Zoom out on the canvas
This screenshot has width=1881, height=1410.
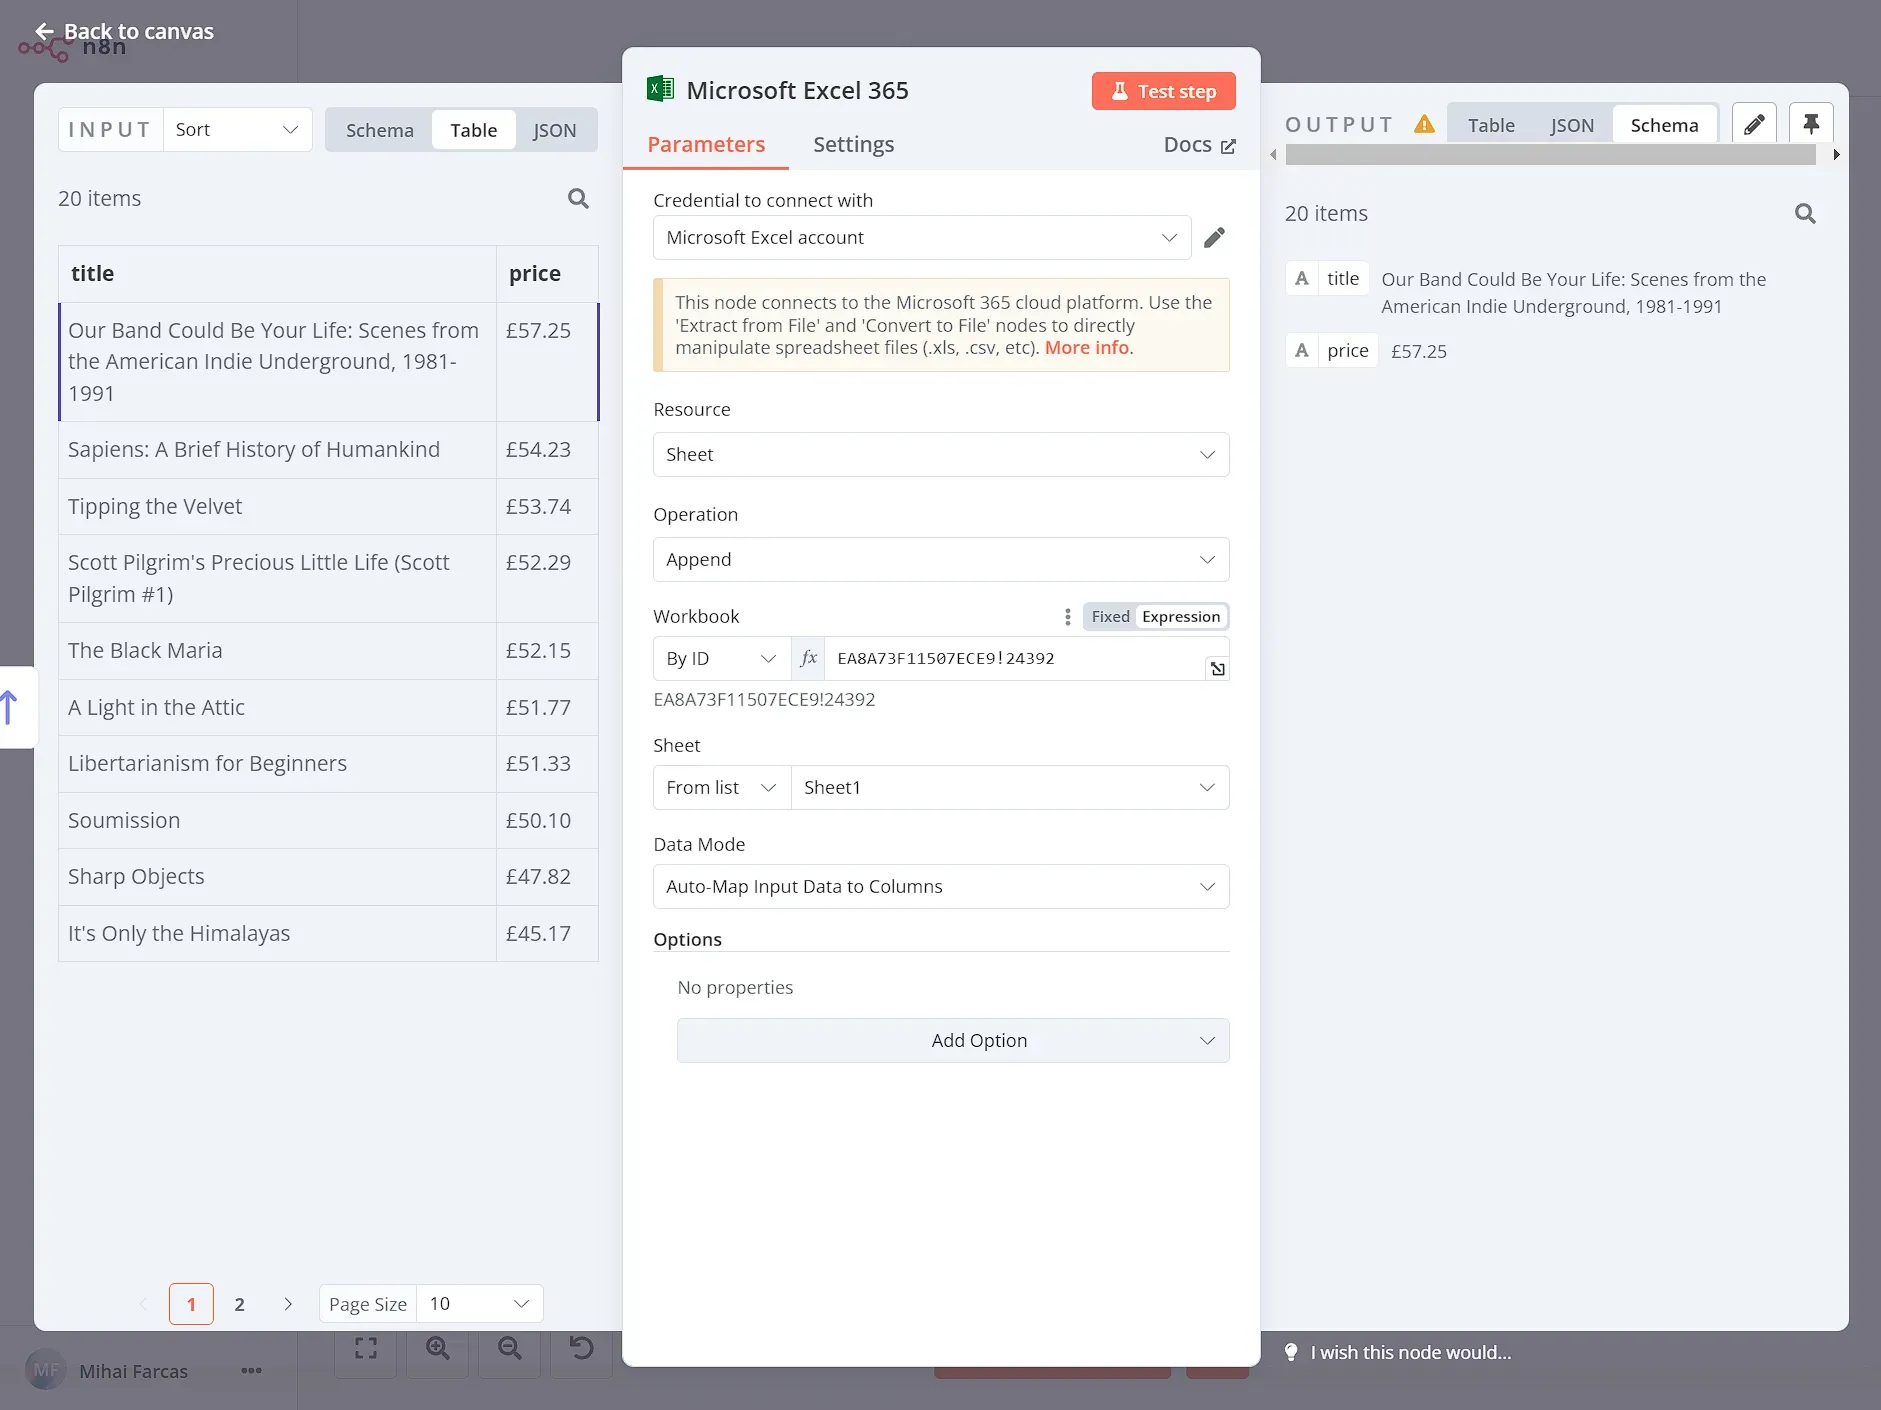(x=509, y=1349)
